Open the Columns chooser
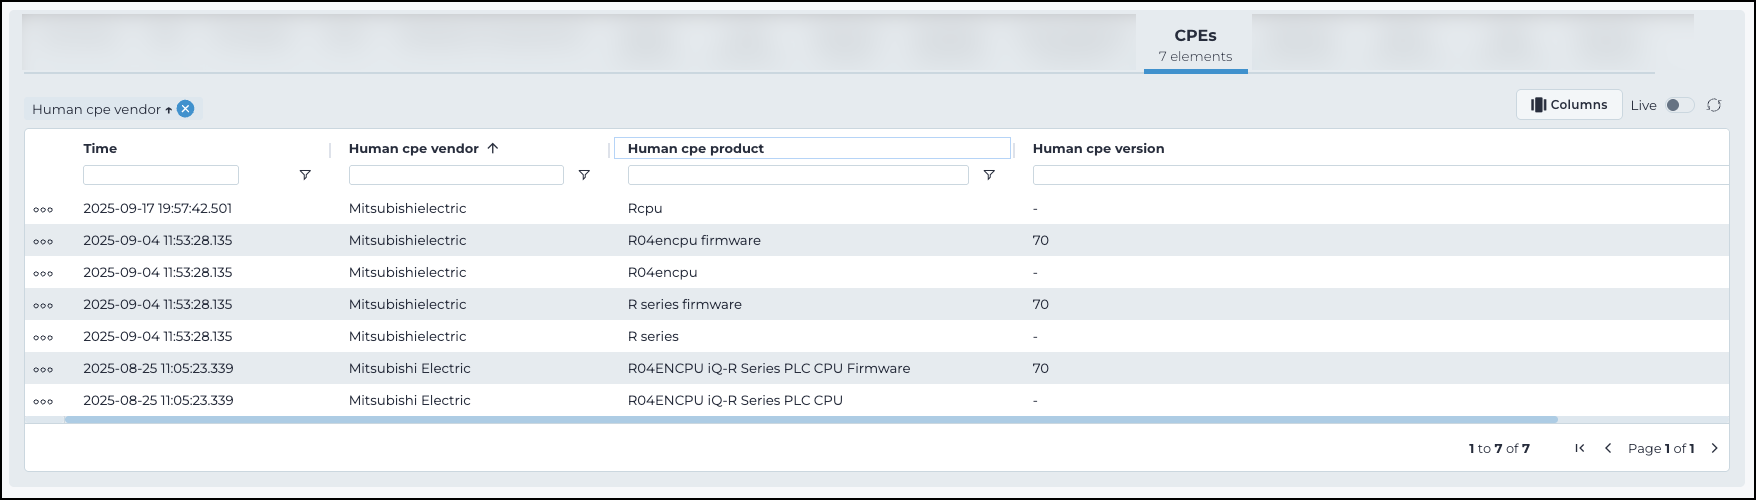 (x=1569, y=105)
